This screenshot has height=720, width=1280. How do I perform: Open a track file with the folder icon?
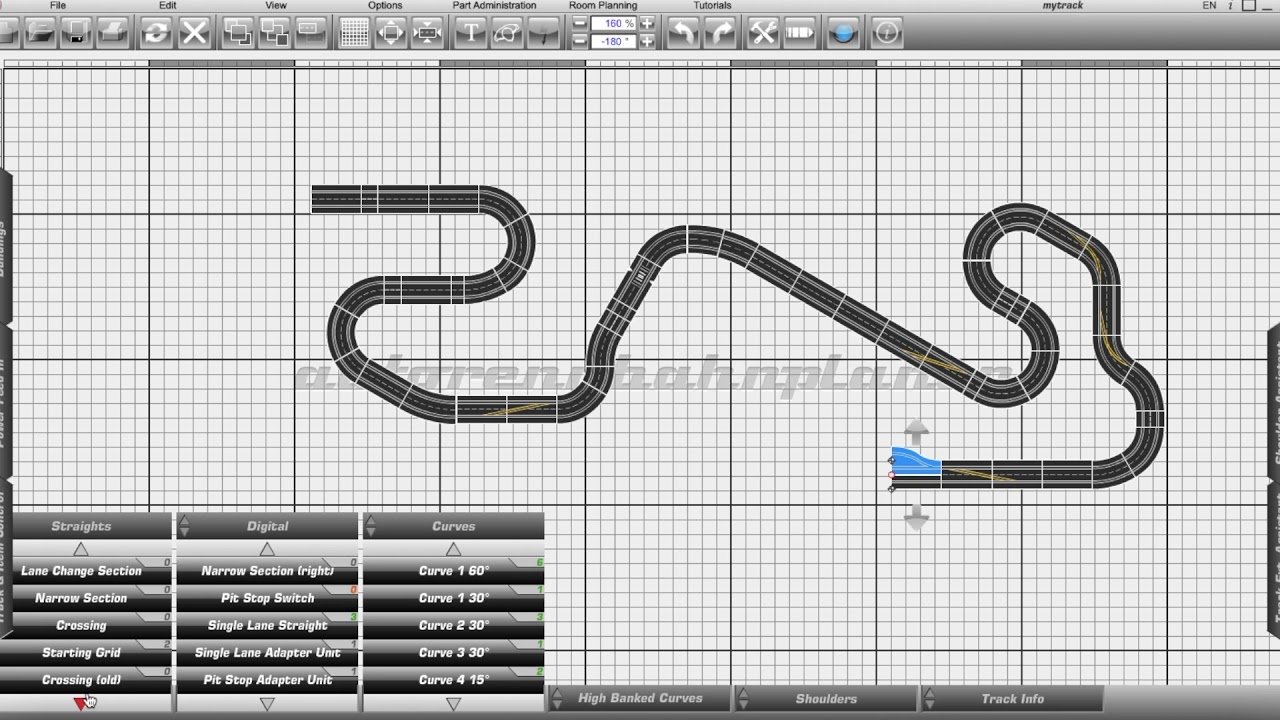[x=40, y=33]
